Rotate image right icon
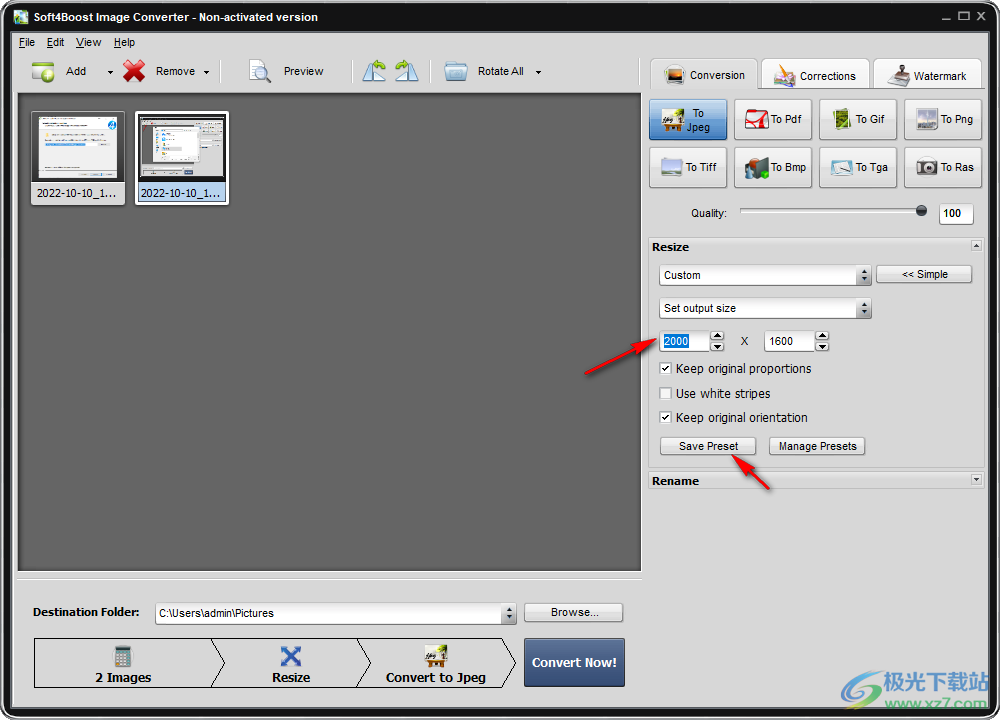Screen dimensions: 1000x720 (406, 71)
